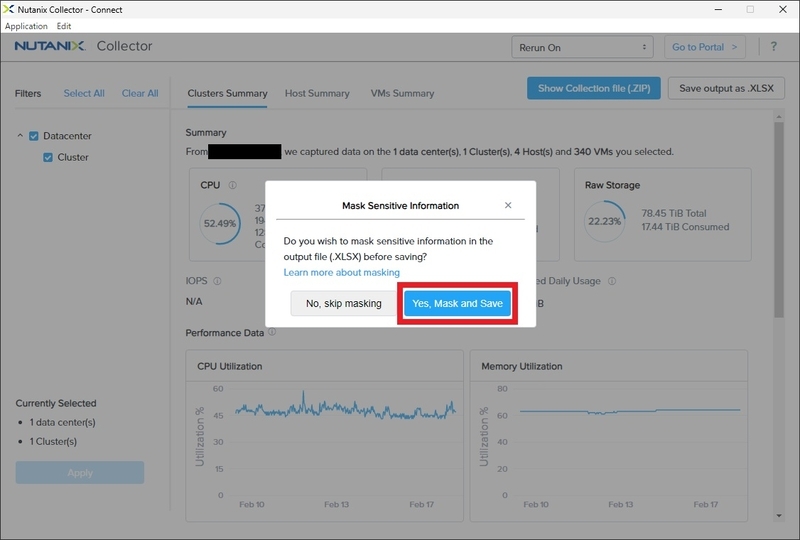
Task: Click the Performance Data info icon
Action: 272,332
